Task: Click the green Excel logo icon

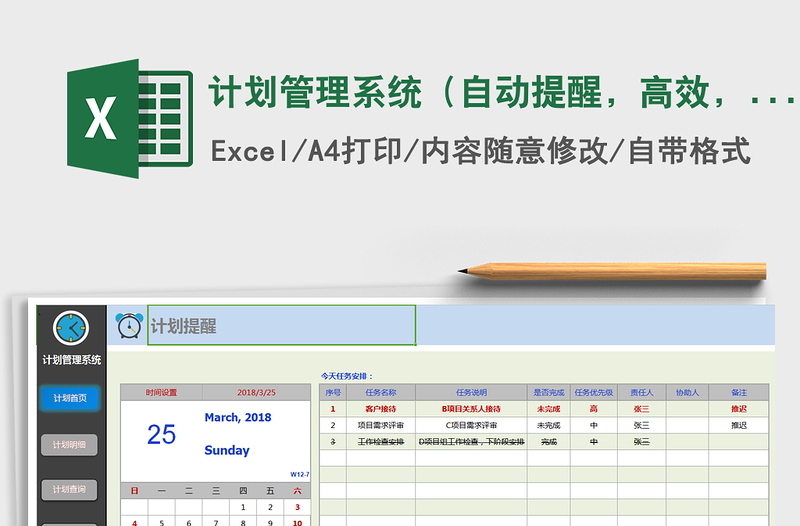Action: (130, 118)
